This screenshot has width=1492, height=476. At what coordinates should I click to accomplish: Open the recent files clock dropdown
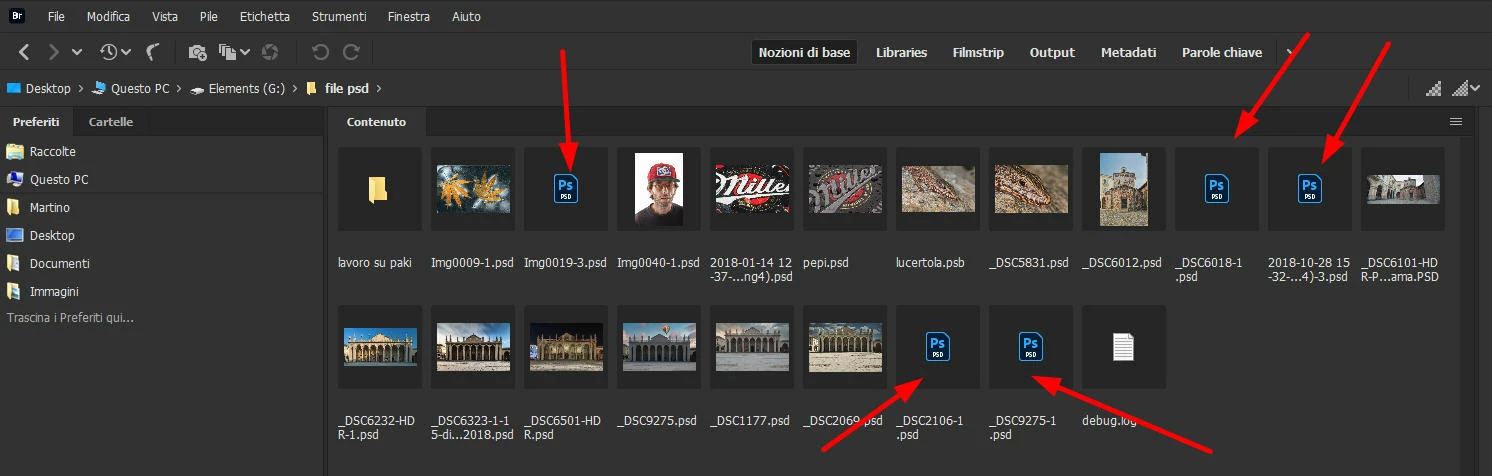[115, 52]
